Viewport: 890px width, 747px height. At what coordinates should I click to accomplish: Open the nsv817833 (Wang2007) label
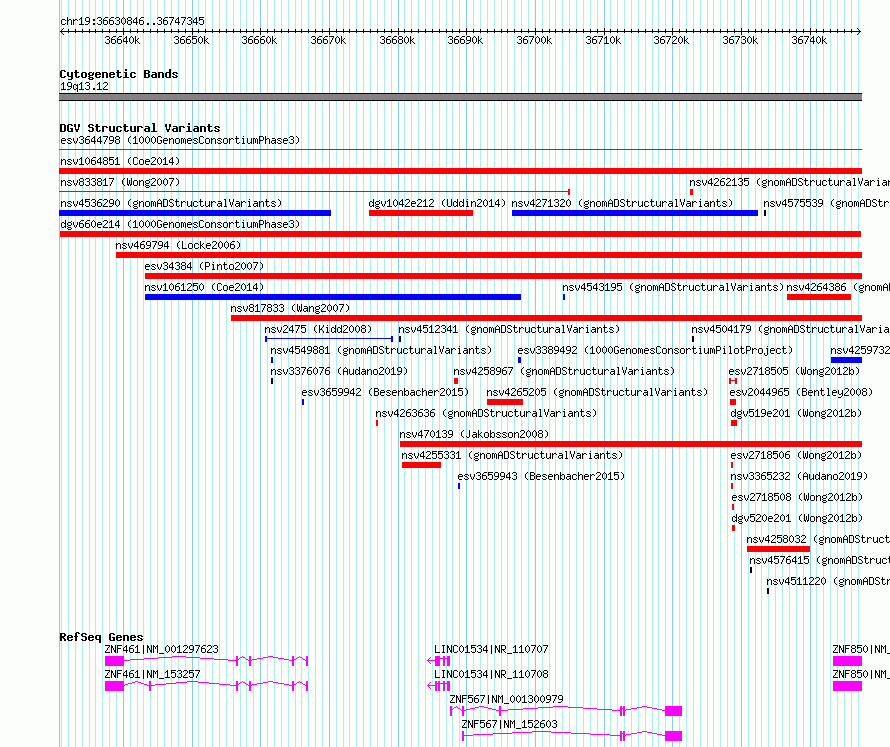click(x=290, y=308)
